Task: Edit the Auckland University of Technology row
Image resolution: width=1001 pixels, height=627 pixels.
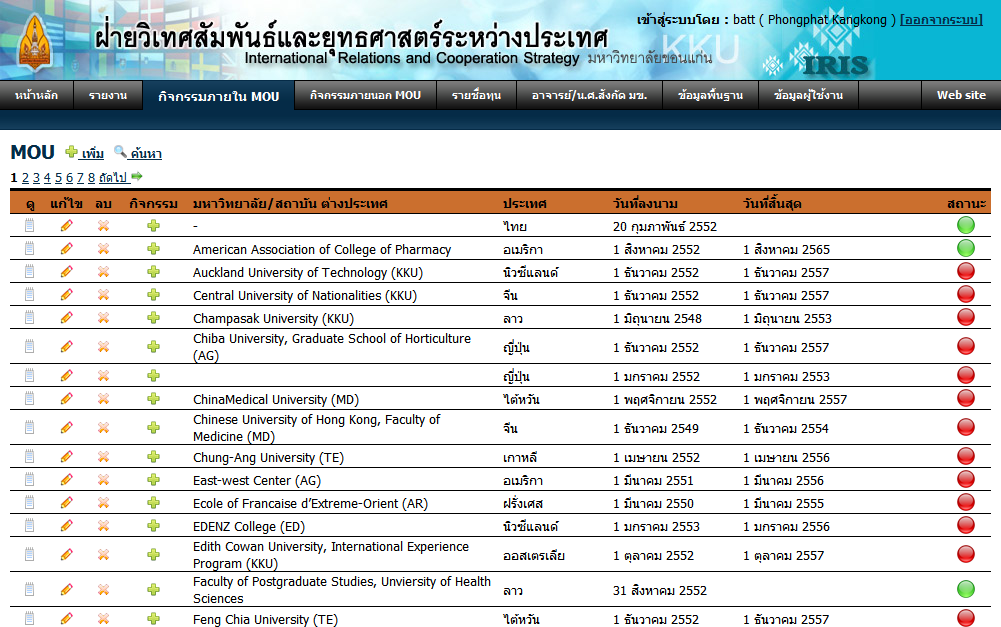Action: point(66,271)
